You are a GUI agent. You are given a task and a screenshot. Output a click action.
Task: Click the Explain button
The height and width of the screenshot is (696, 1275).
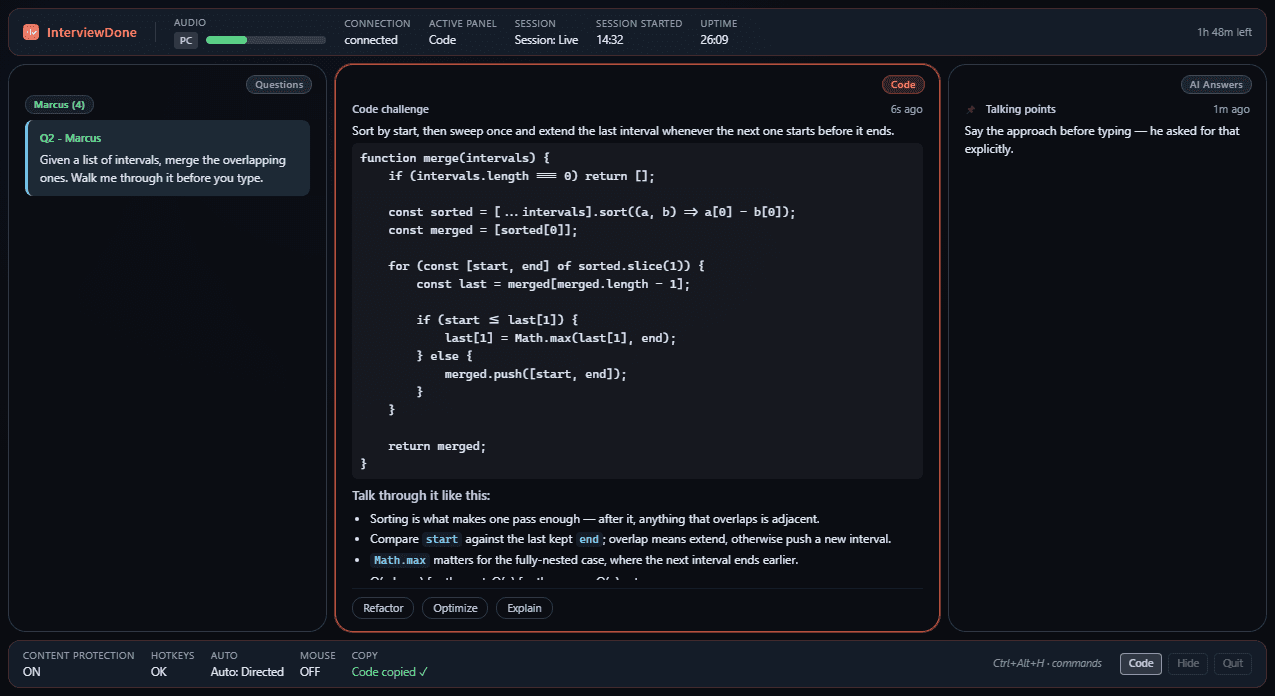[524, 608]
